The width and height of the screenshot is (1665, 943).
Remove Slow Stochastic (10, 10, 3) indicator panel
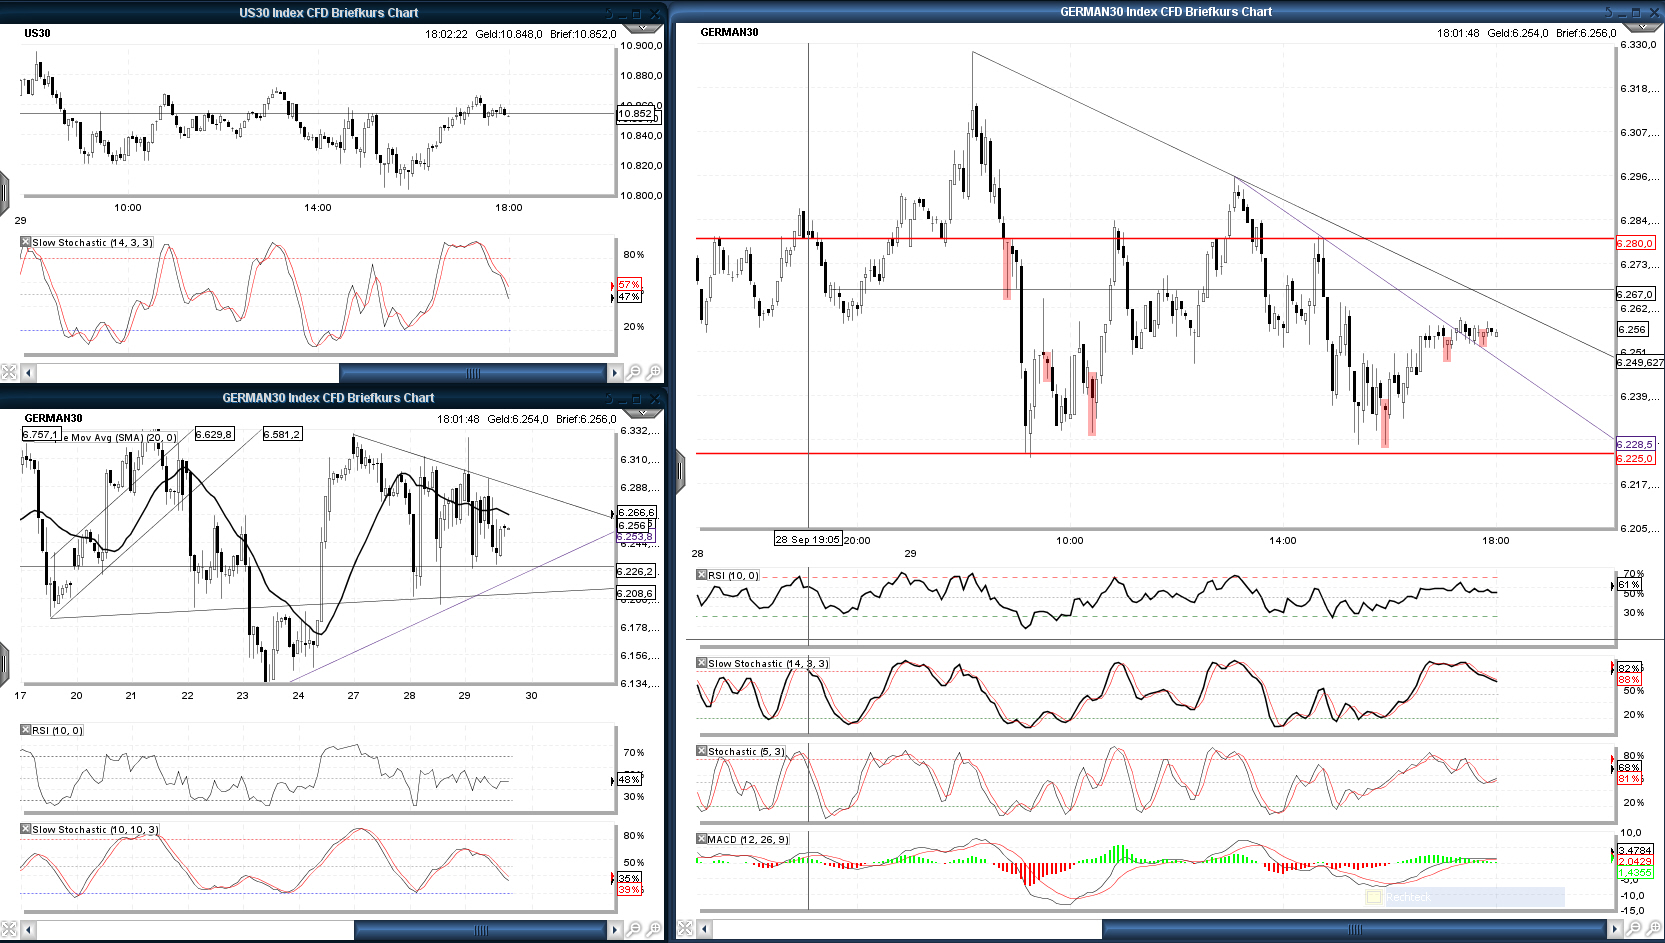[26, 829]
